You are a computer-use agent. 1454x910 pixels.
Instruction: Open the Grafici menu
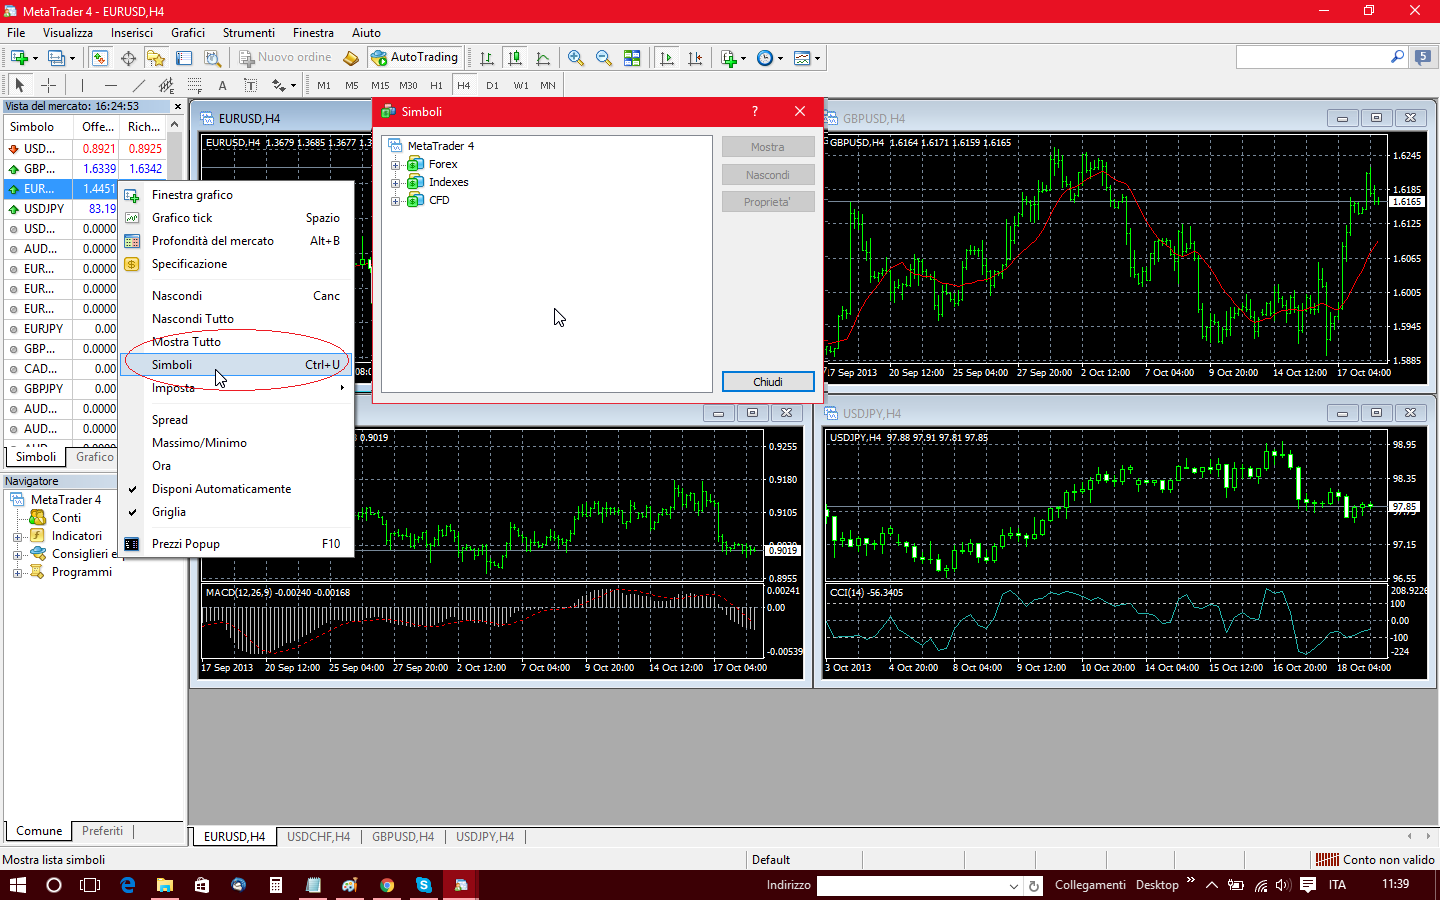(188, 33)
